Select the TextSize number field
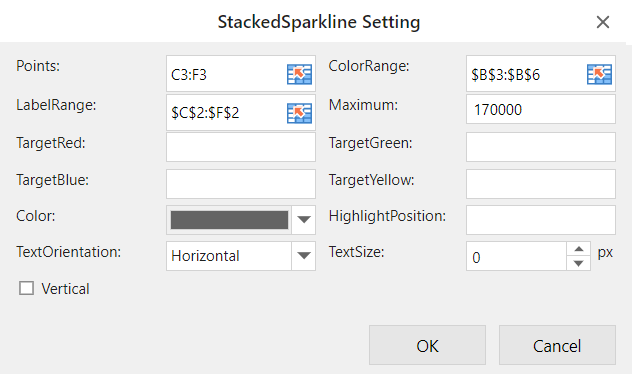The height and width of the screenshot is (374, 632). [516, 256]
